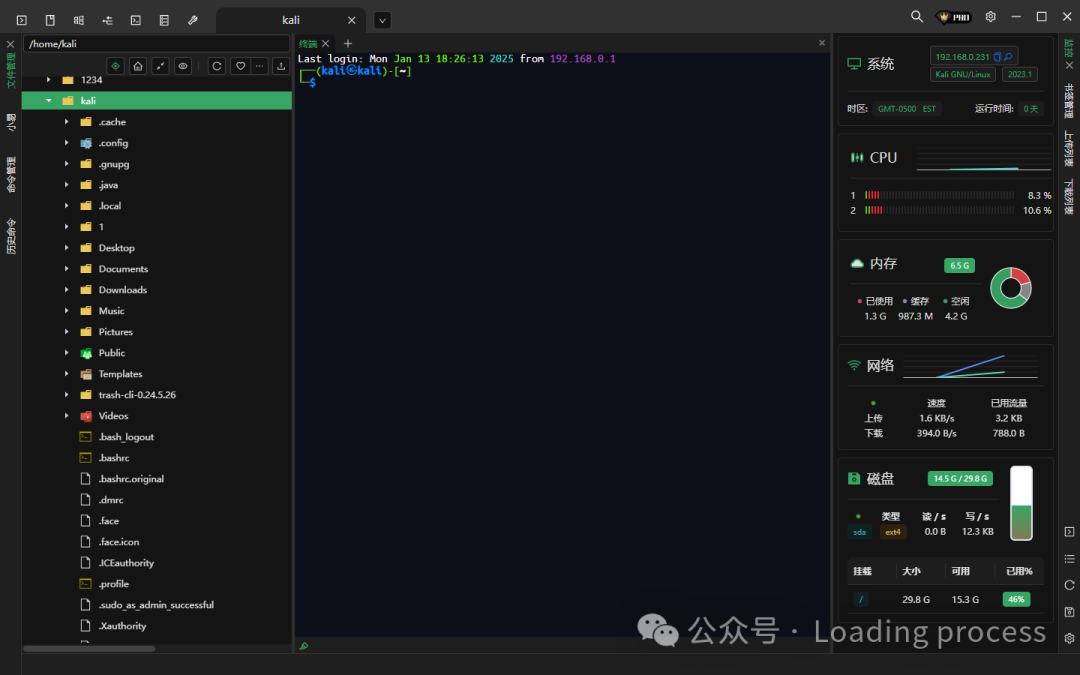Expand the Downloads folder

click(67, 289)
